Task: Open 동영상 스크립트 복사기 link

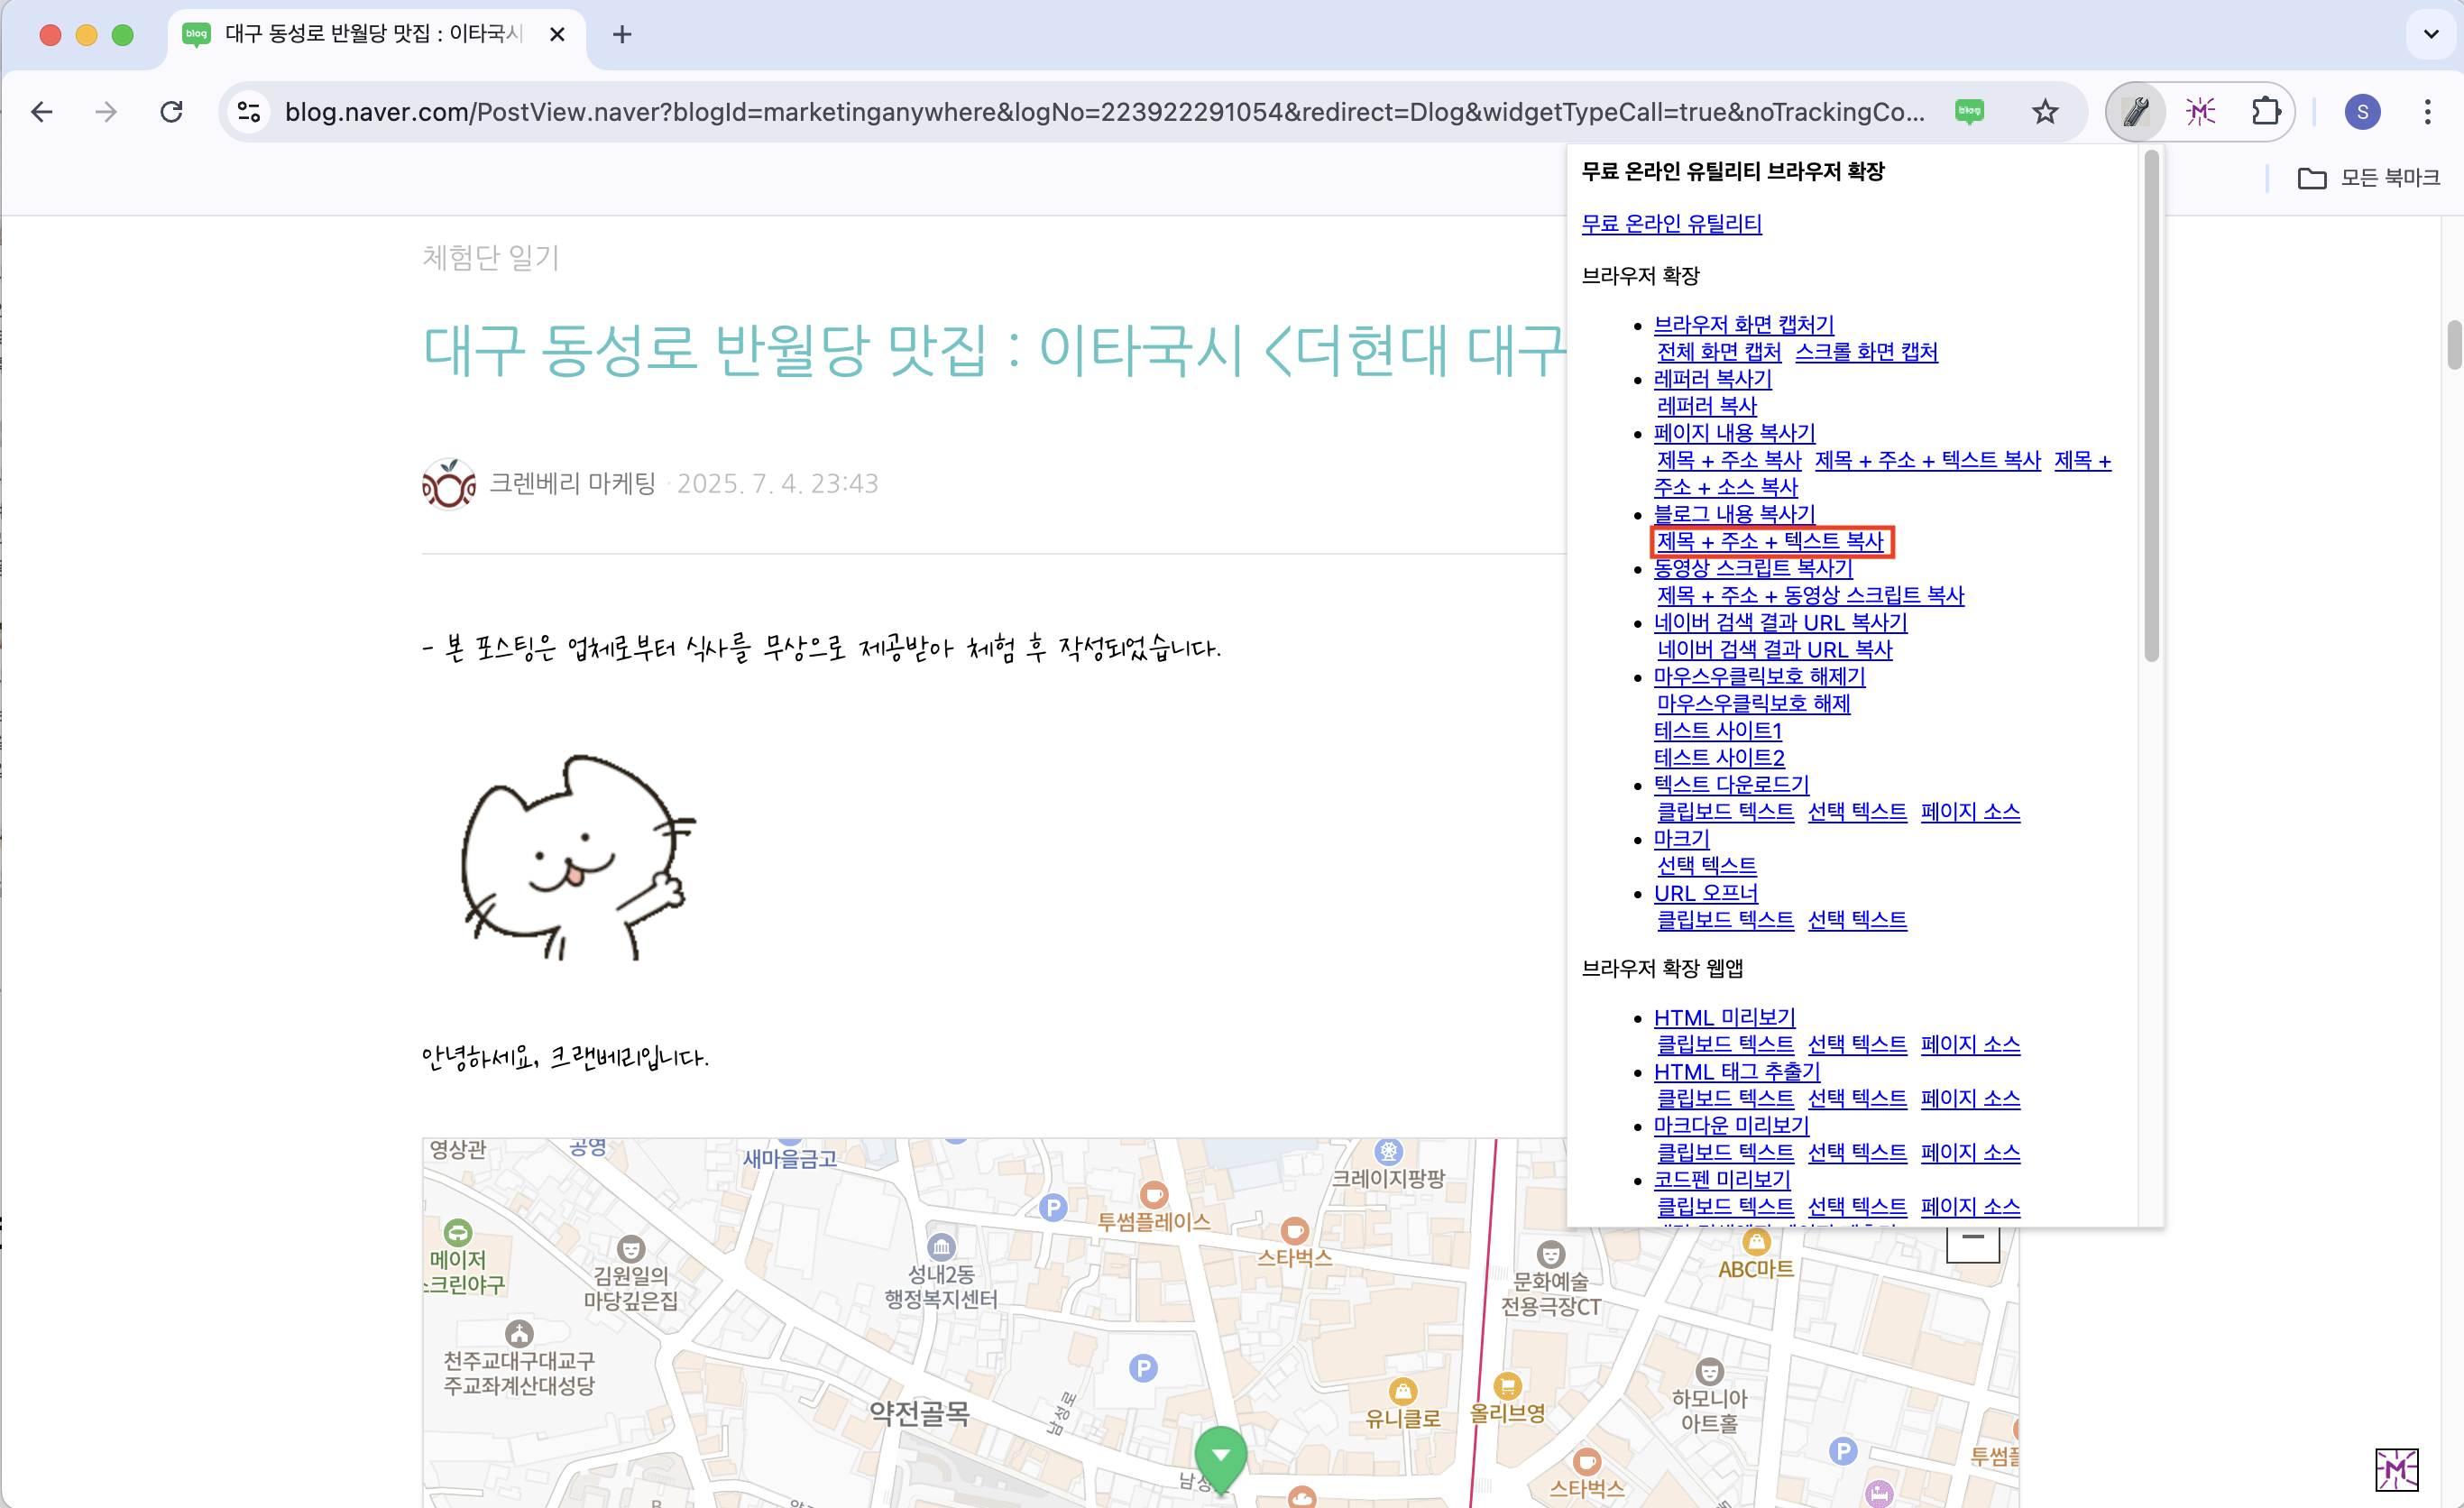Action: [1752, 568]
